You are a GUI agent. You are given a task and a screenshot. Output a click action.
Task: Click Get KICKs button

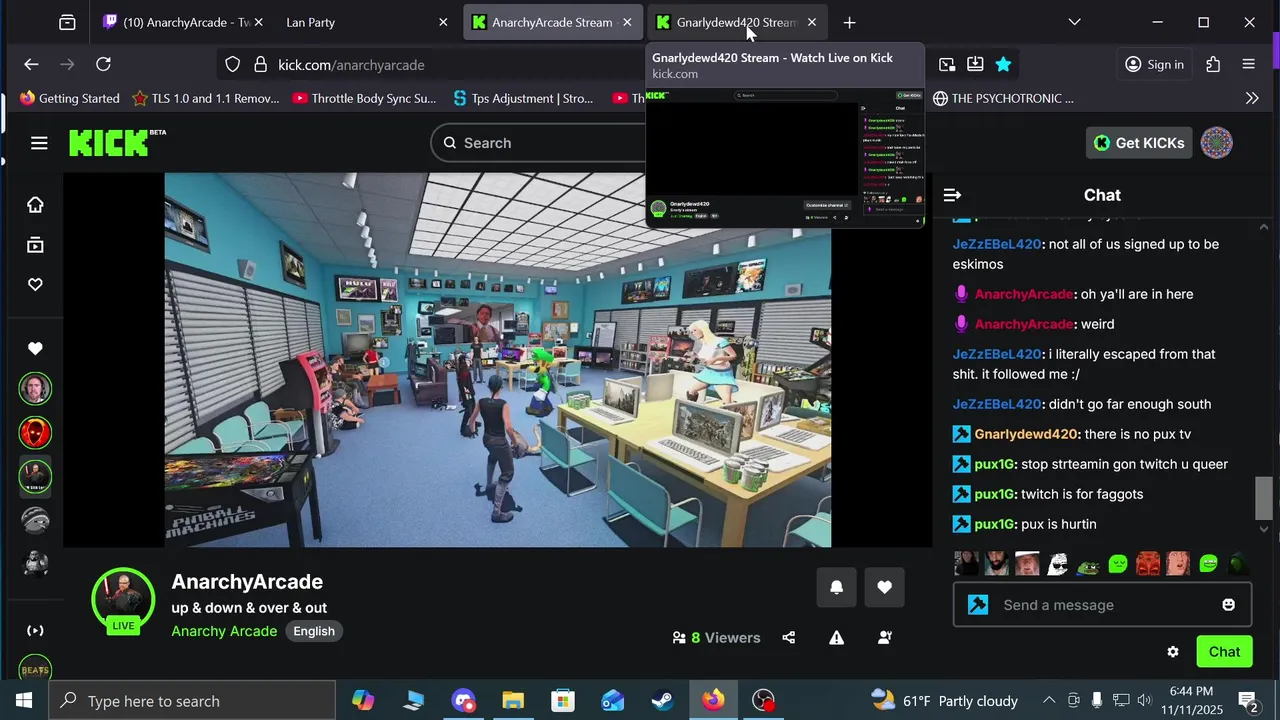coord(1139,143)
